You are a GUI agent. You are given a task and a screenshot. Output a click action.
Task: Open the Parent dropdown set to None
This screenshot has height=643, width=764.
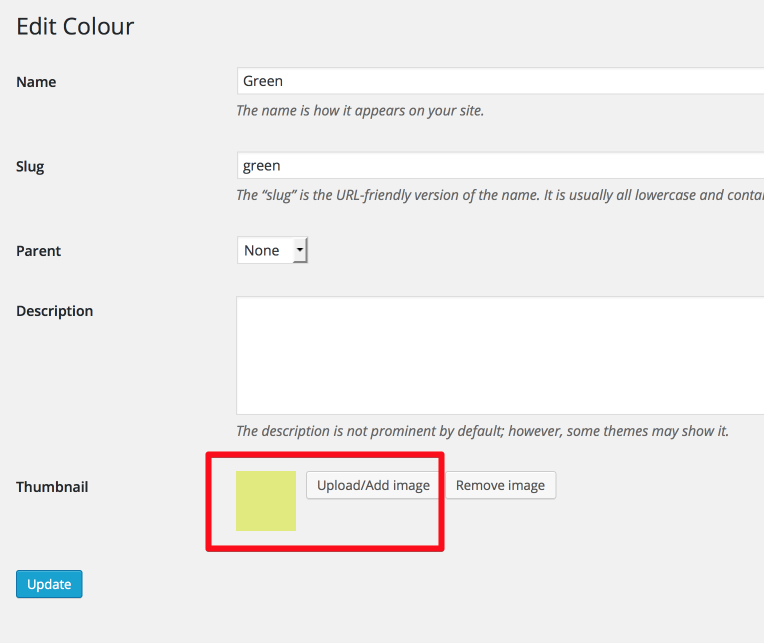(272, 250)
